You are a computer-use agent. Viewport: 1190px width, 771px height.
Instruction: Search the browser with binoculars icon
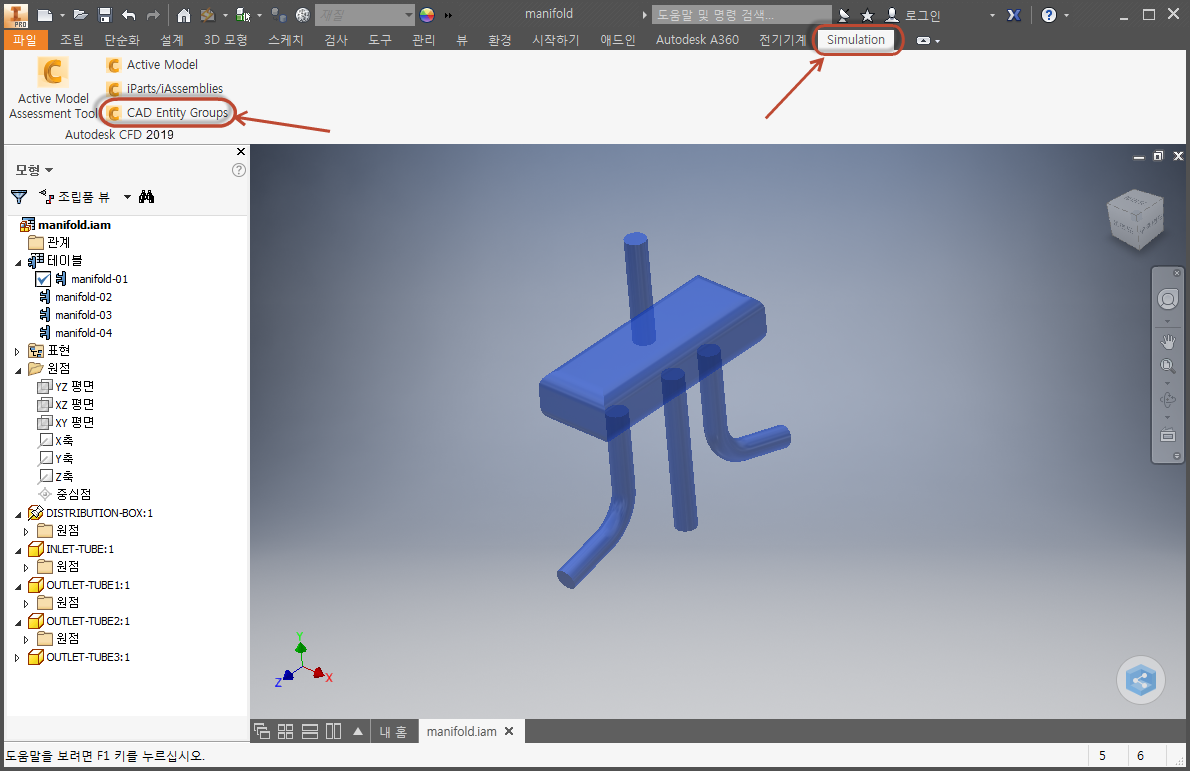(146, 197)
